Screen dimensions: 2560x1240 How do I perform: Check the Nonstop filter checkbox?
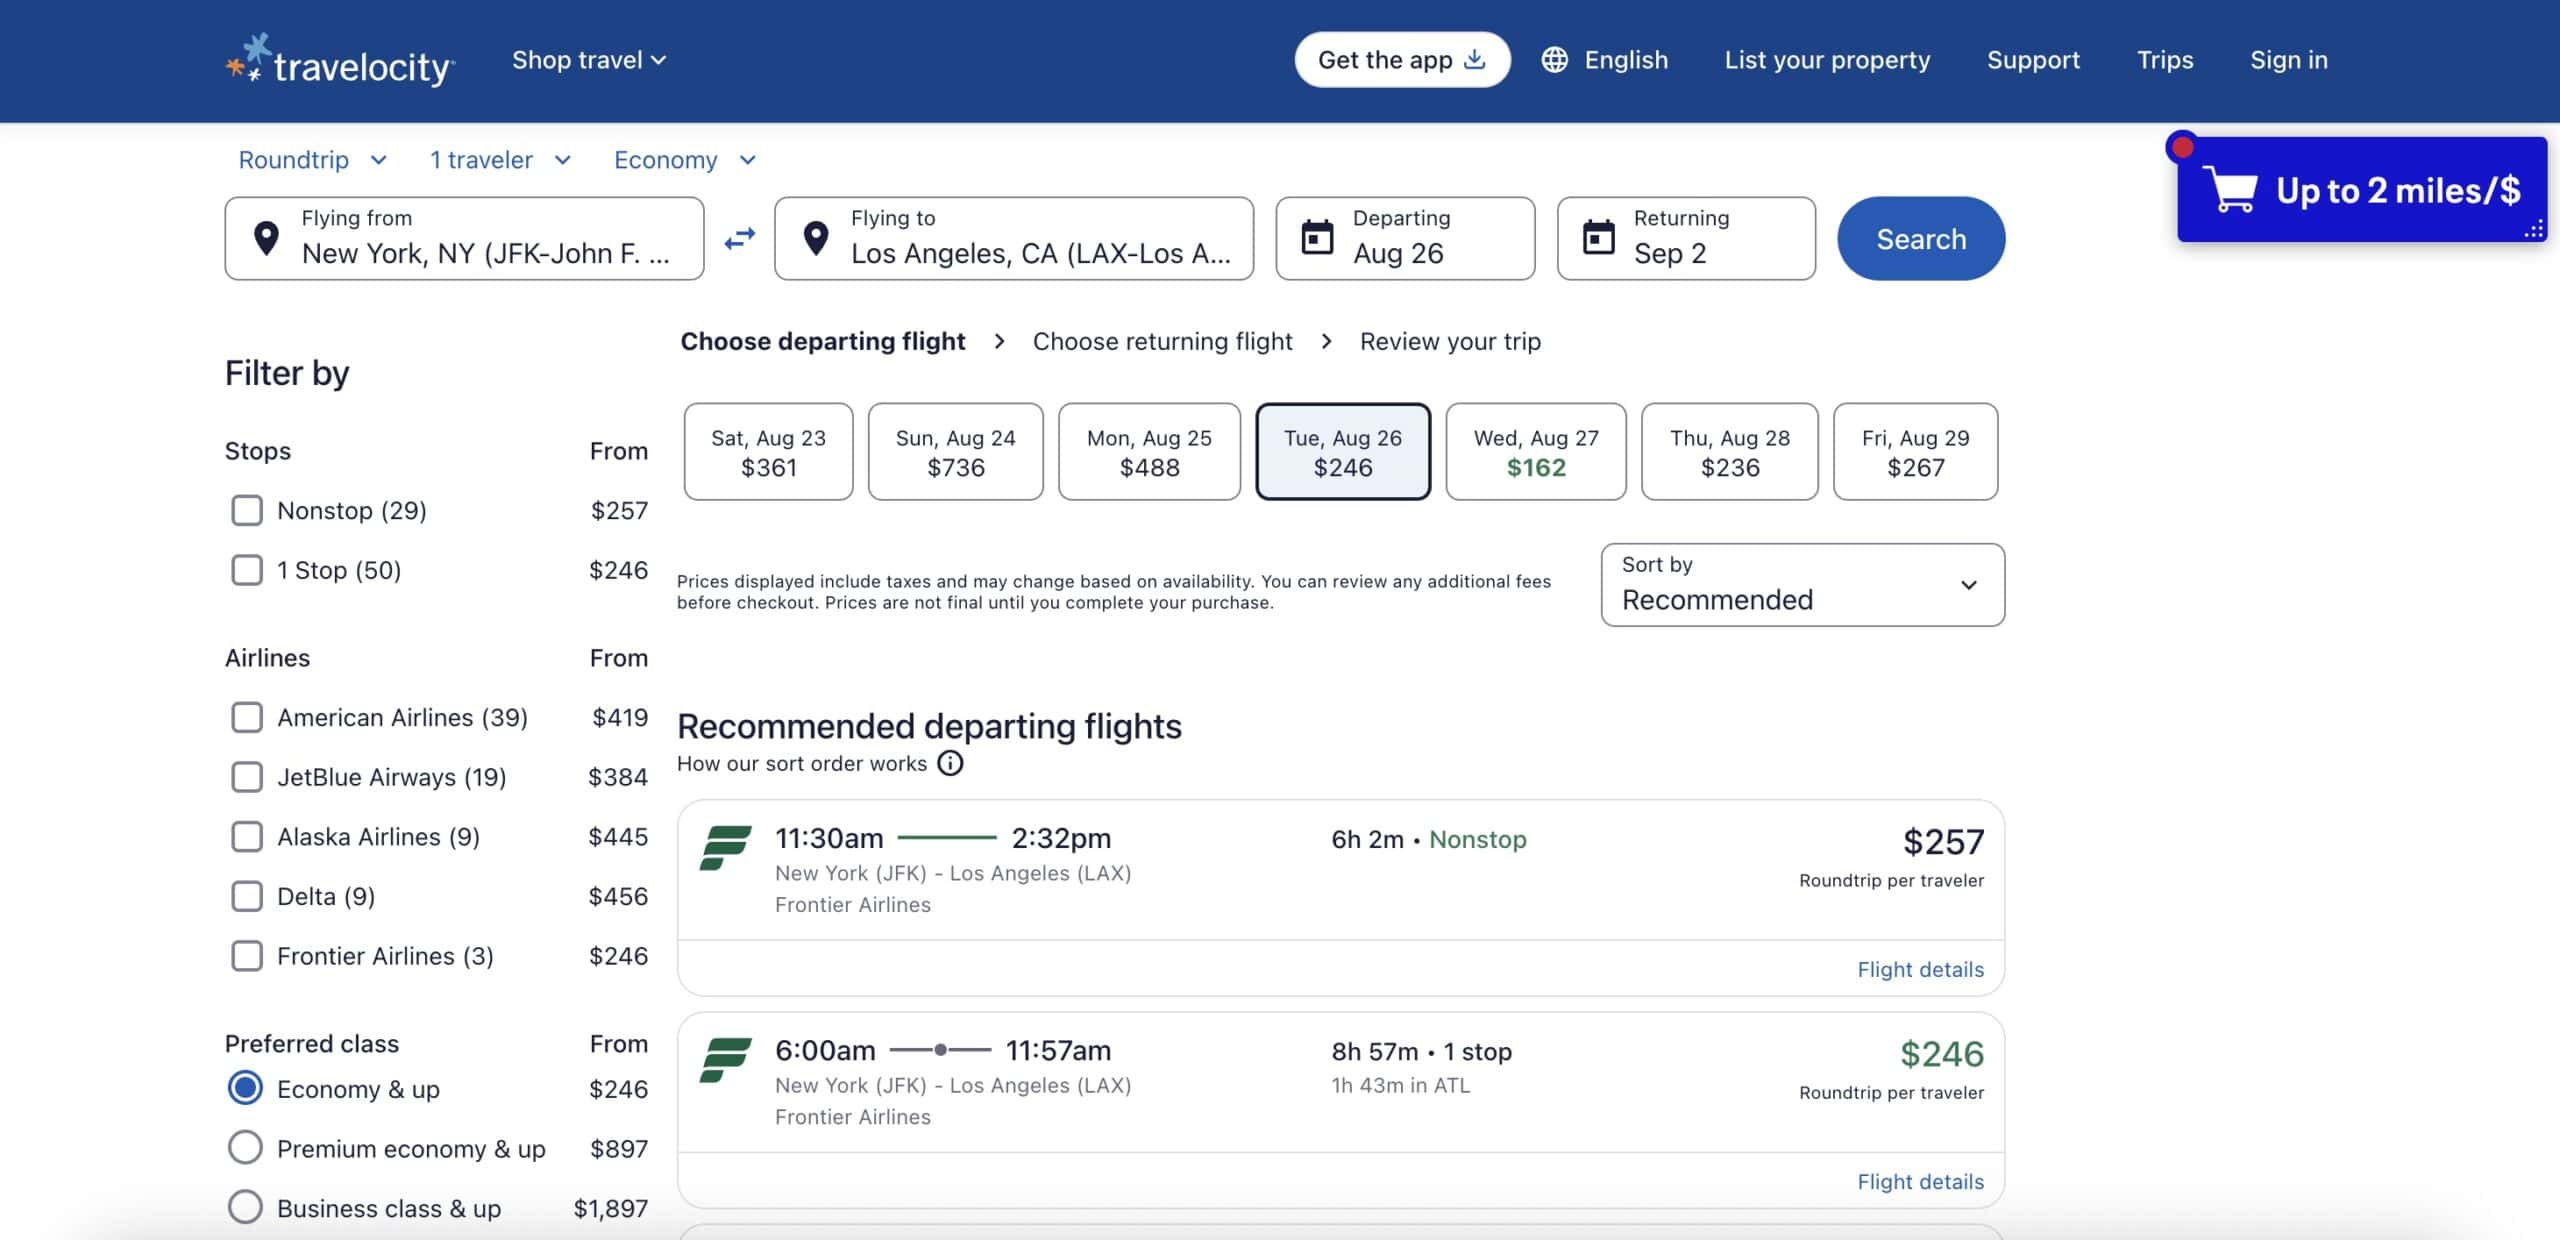click(x=247, y=510)
